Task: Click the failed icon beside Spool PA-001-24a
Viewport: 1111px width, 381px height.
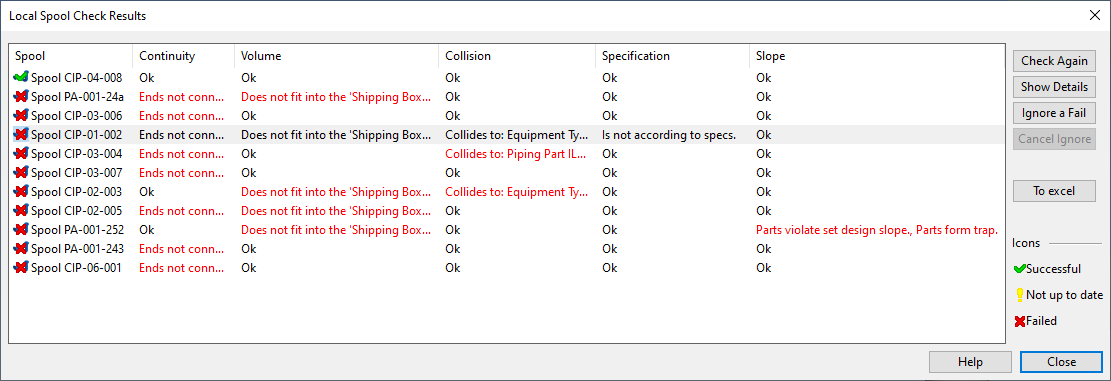Action: [x=21, y=96]
